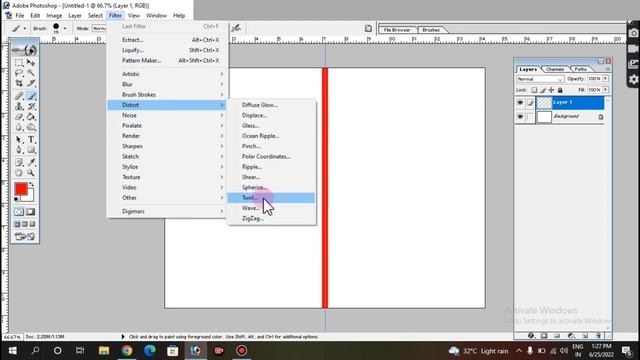Image resolution: width=640 pixels, height=360 pixels.
Task: Select the Dodge tool
Action: point(31,127)
